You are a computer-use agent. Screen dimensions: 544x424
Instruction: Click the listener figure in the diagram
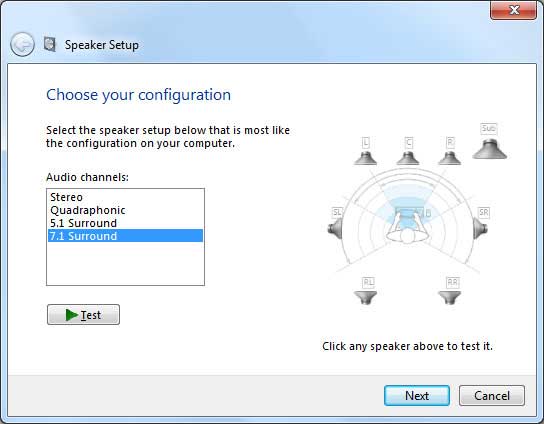[408, 227]
